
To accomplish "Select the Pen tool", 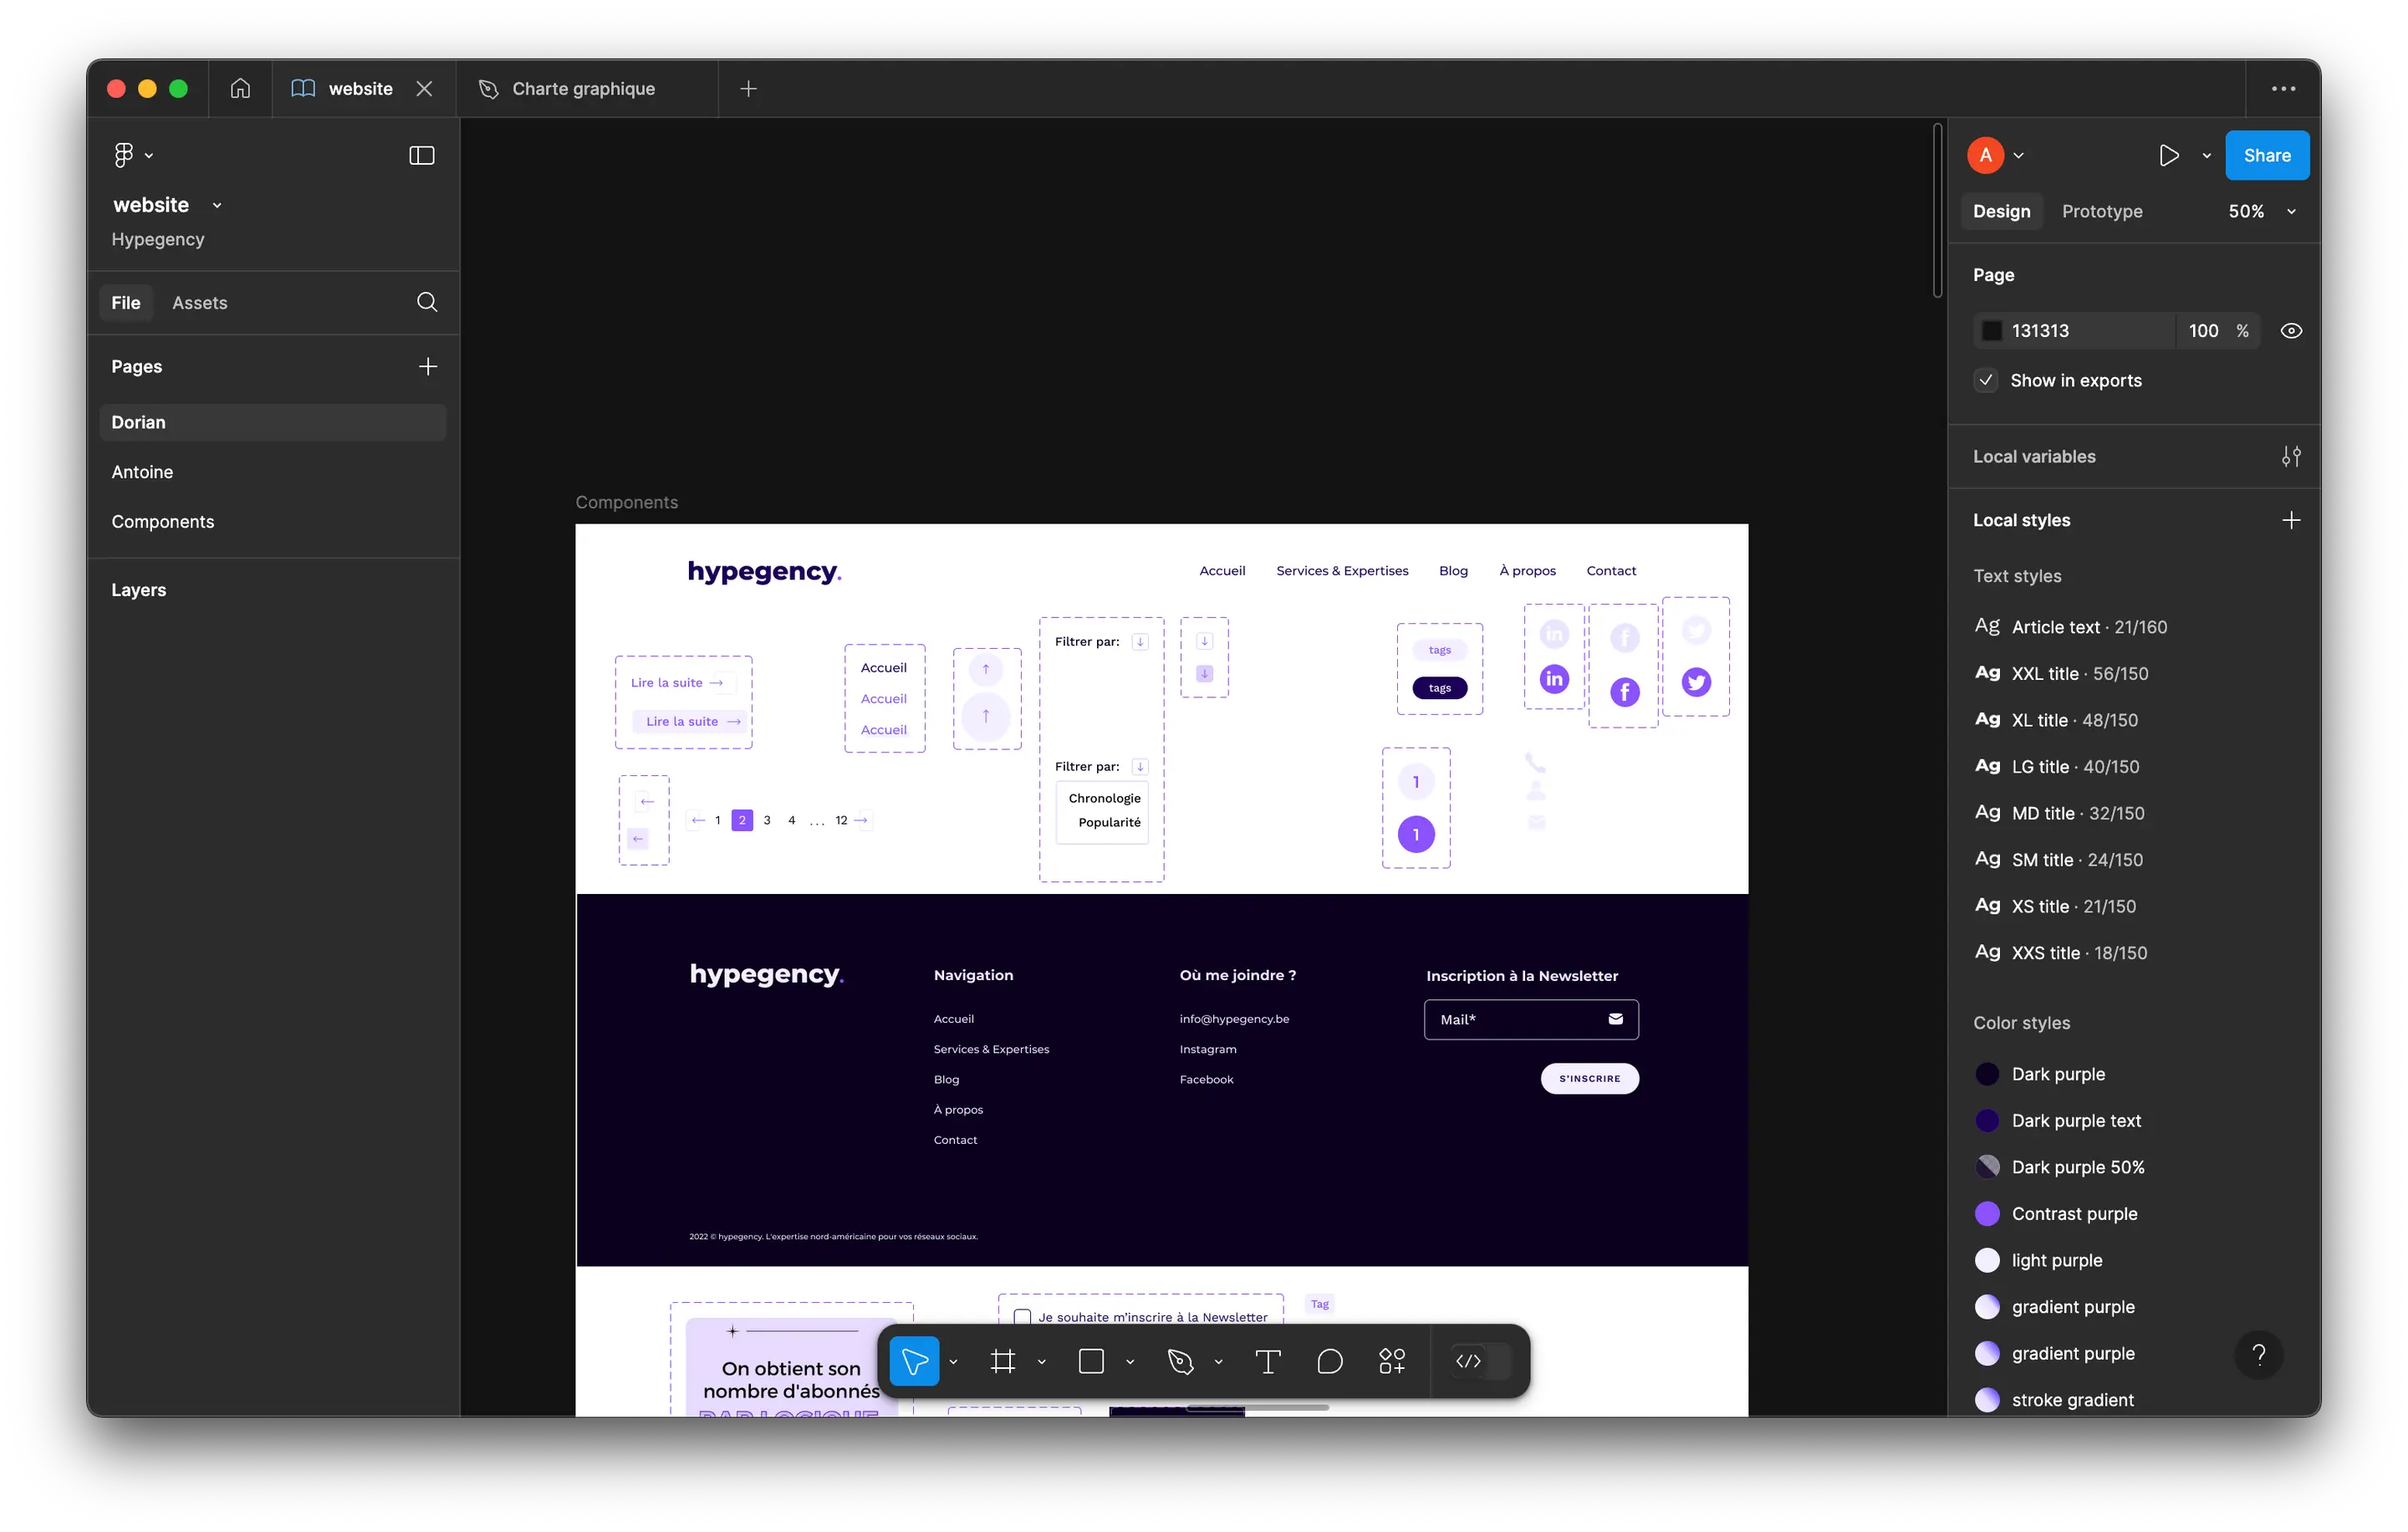I will point(1180,1361).
